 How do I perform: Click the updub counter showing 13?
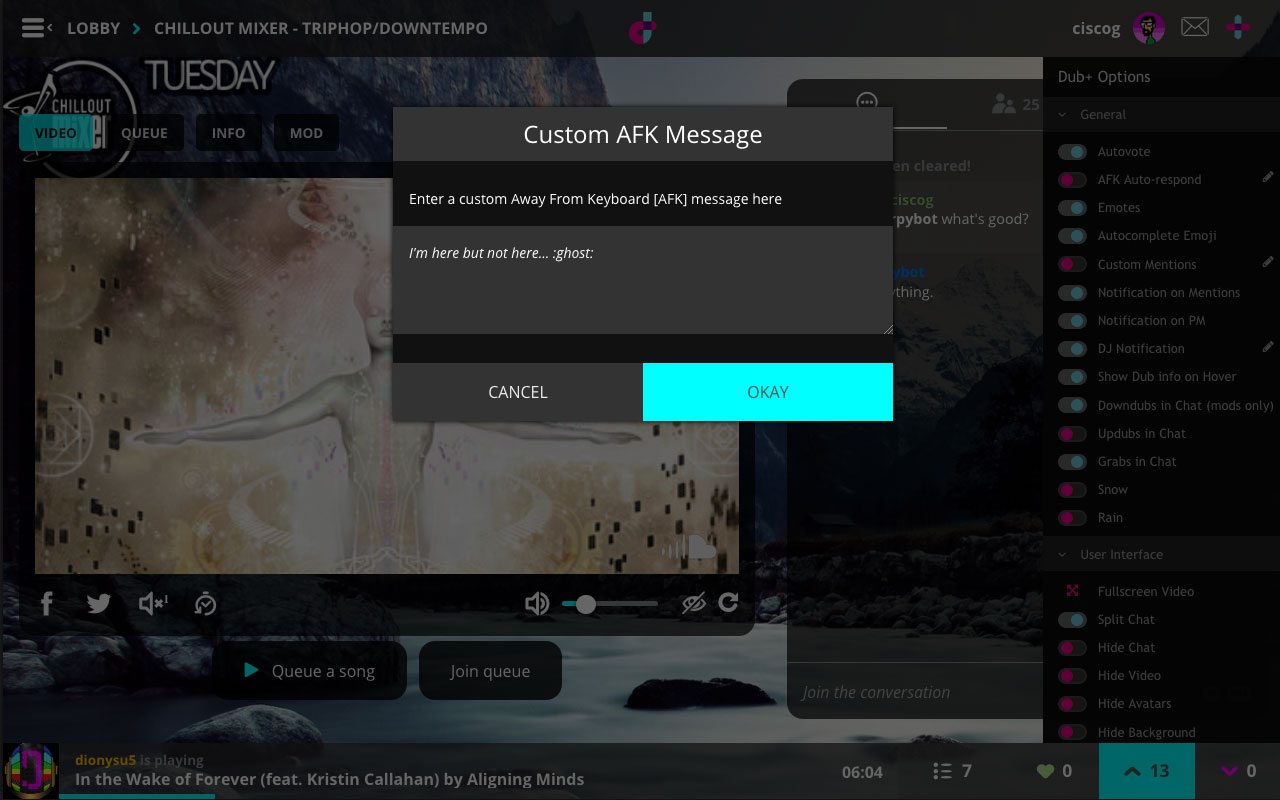(1147, 771)
